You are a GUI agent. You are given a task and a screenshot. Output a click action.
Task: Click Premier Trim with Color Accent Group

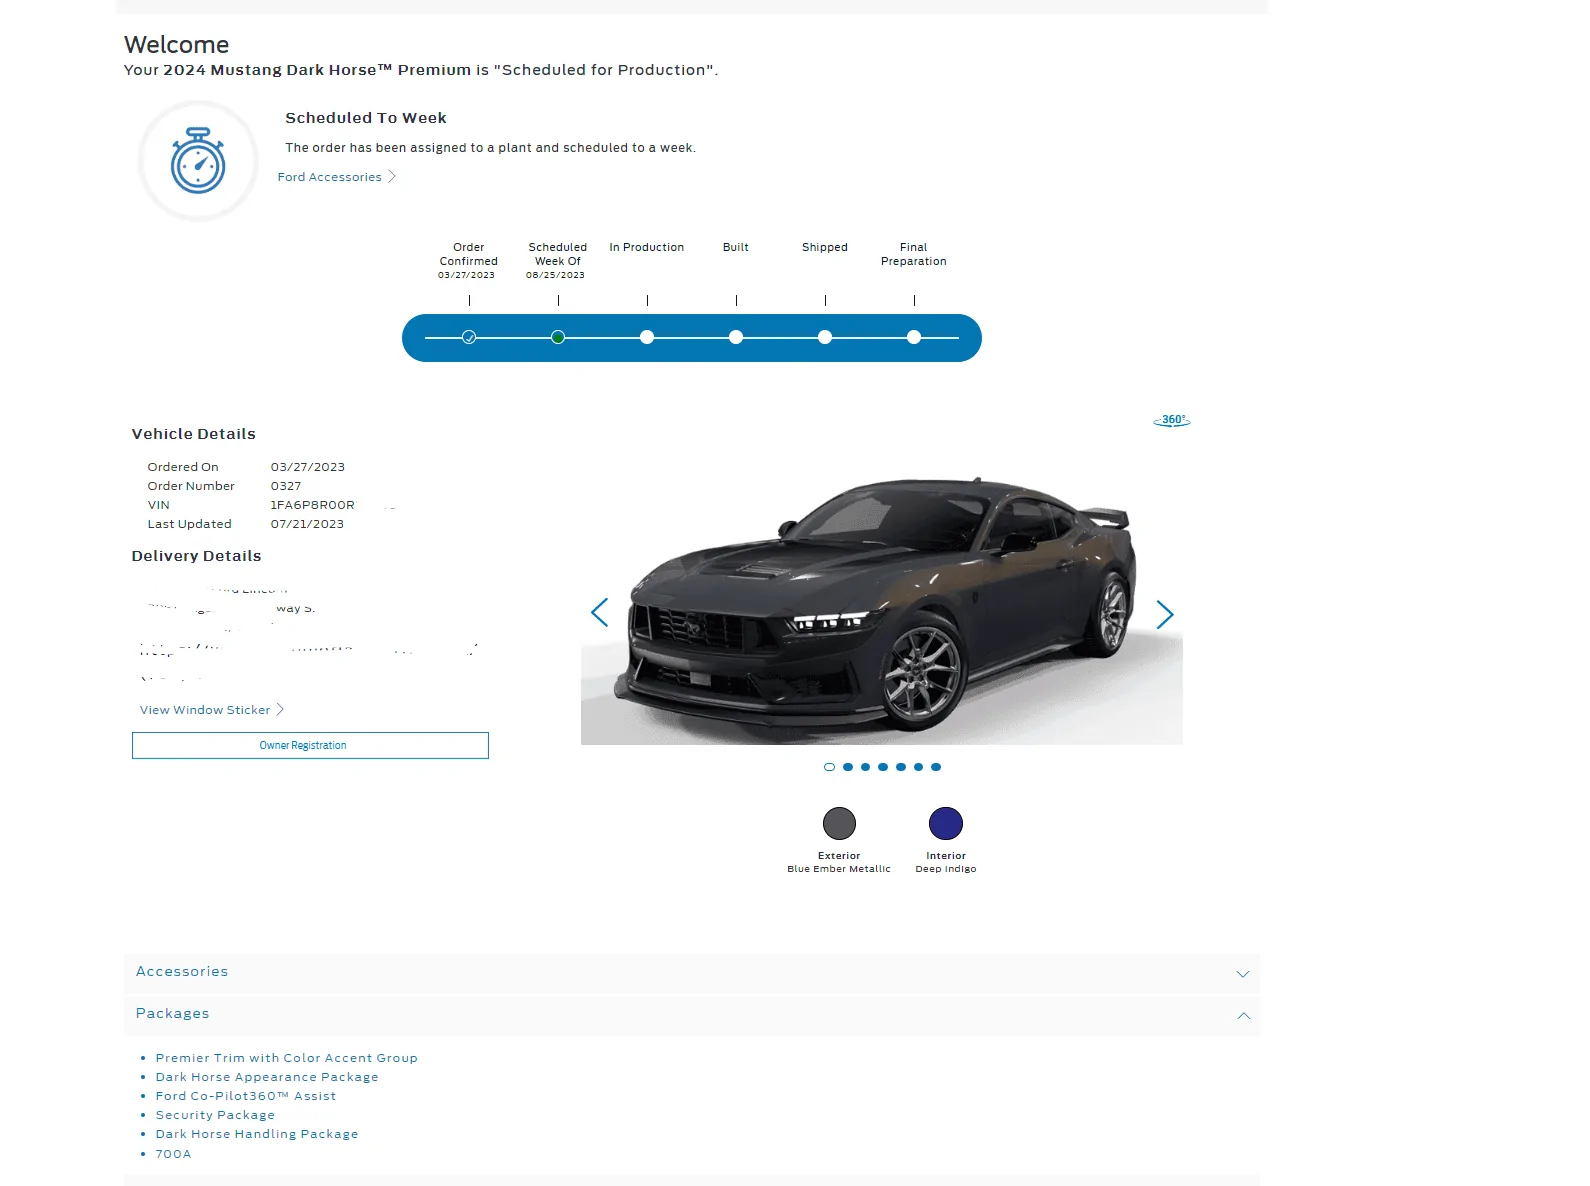pos(286,1058)
